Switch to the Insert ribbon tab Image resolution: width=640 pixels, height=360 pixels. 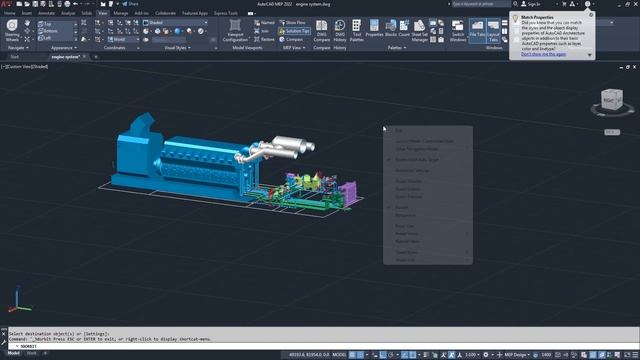click(27, 13)
